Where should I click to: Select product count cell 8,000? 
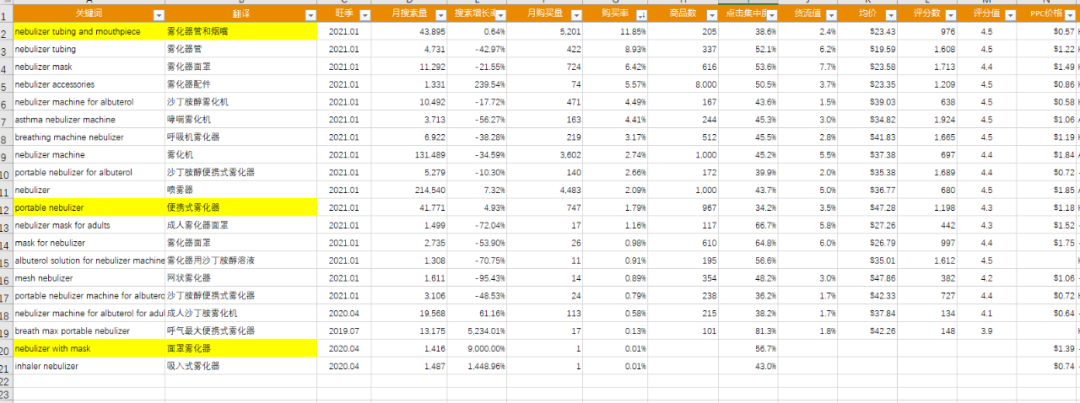coord(683,84)
